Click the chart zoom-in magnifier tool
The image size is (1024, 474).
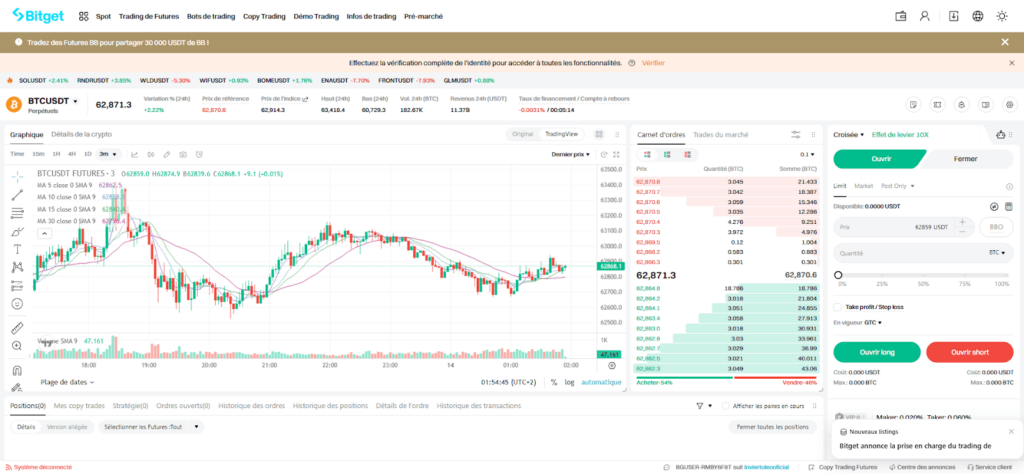point(17,346)
